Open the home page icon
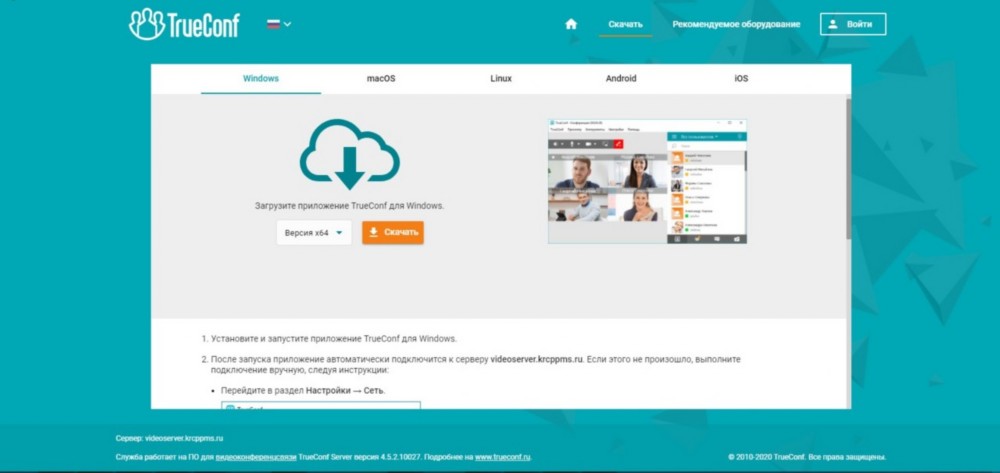Screen dimensions: 1000x473 coord(571,24)
